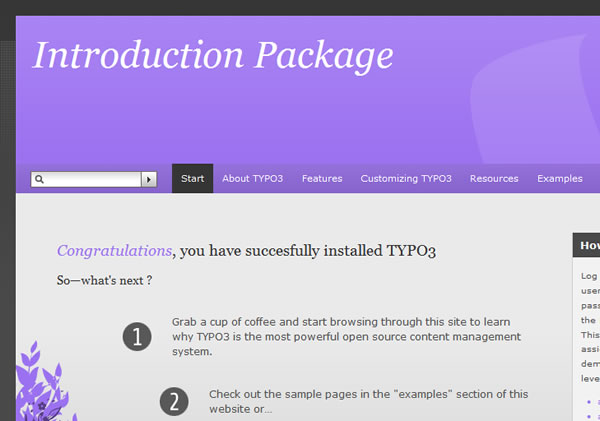Click the purple Congratulations heading word
The width and height of the screenshot is (600, 421).
(114, 251)
